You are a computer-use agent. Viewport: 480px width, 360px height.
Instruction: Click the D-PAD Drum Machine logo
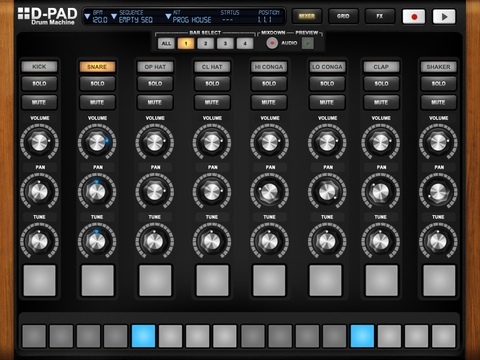47,16
